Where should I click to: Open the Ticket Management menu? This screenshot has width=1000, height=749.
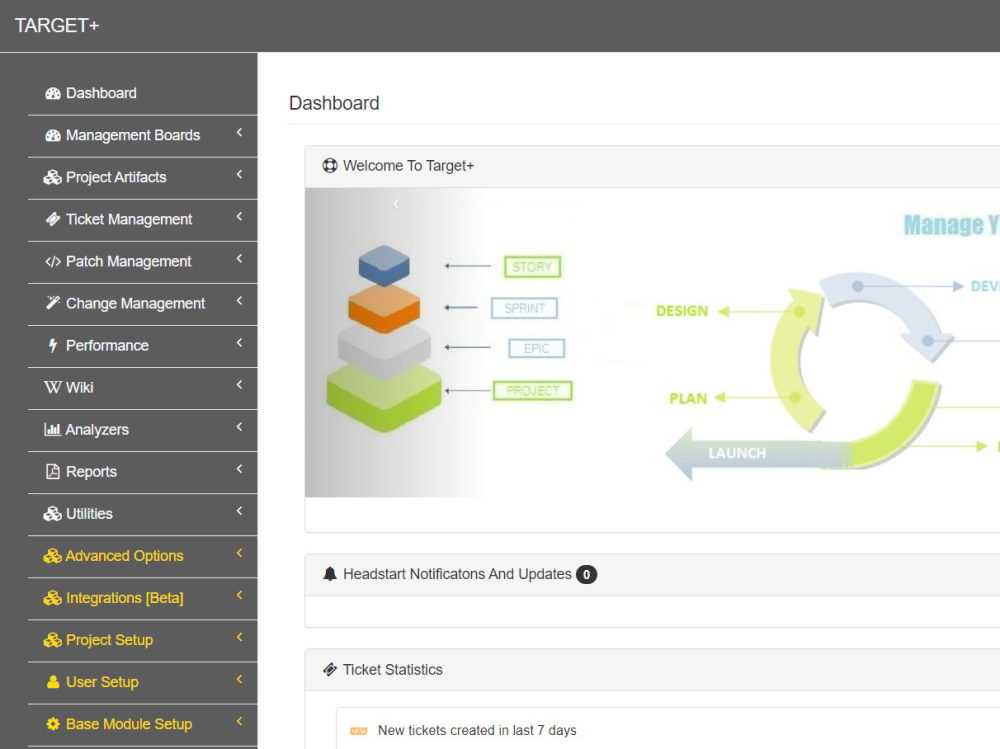point(143,219)
